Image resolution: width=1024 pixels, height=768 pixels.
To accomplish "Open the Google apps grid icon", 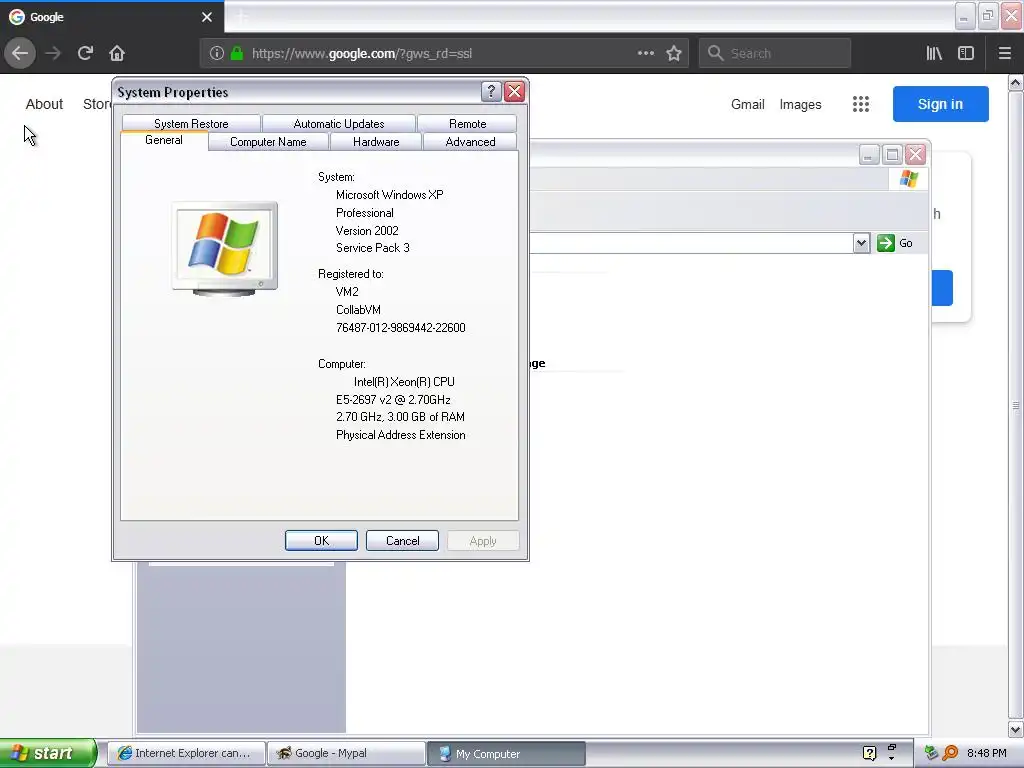I will 861,104.
